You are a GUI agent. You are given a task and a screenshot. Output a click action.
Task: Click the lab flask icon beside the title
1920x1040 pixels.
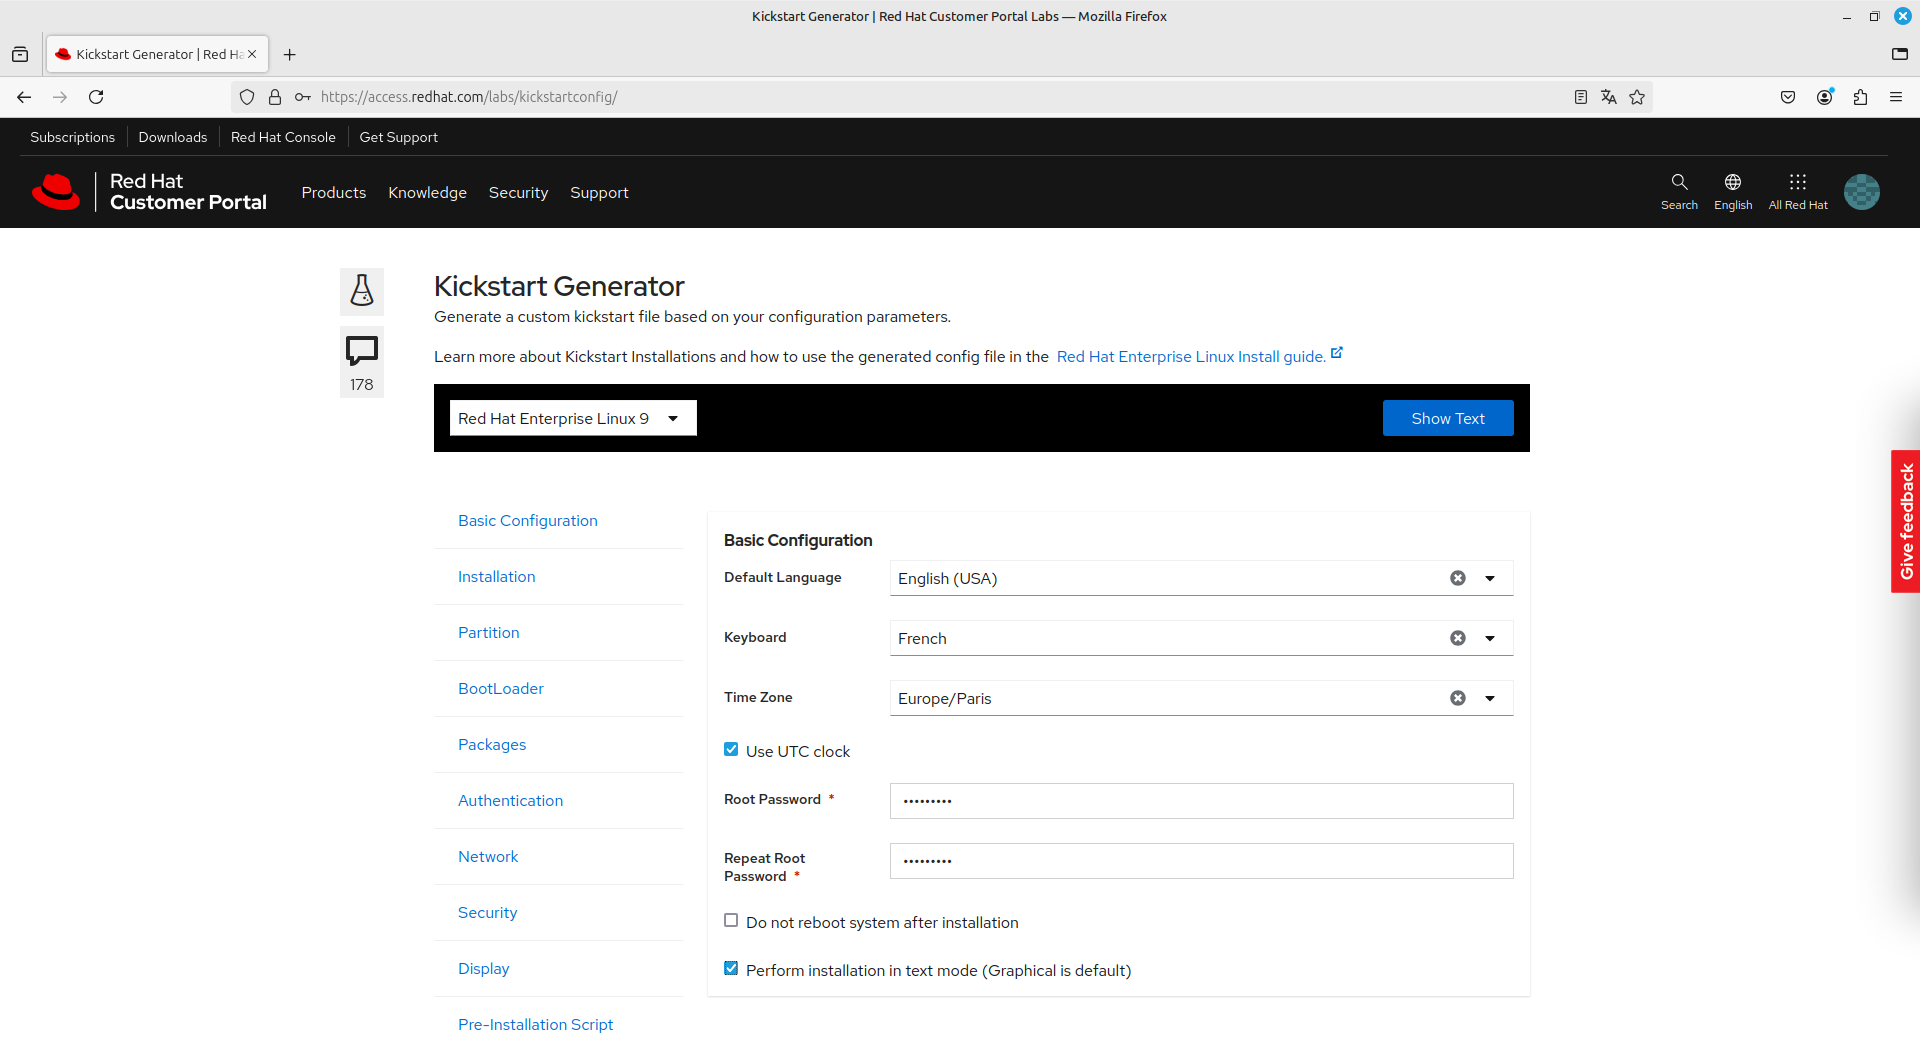coord(362,291)
